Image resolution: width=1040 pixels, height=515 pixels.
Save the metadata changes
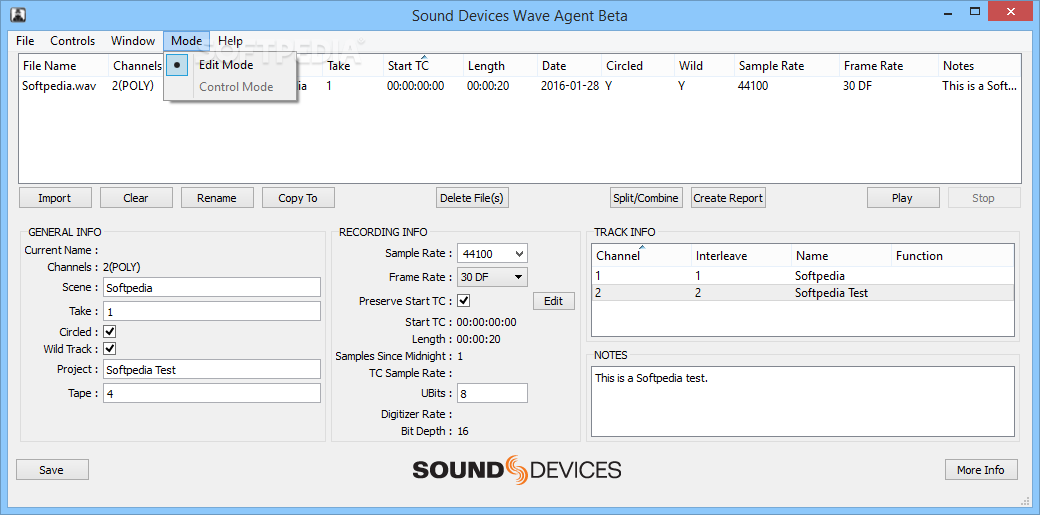point(52,470)
